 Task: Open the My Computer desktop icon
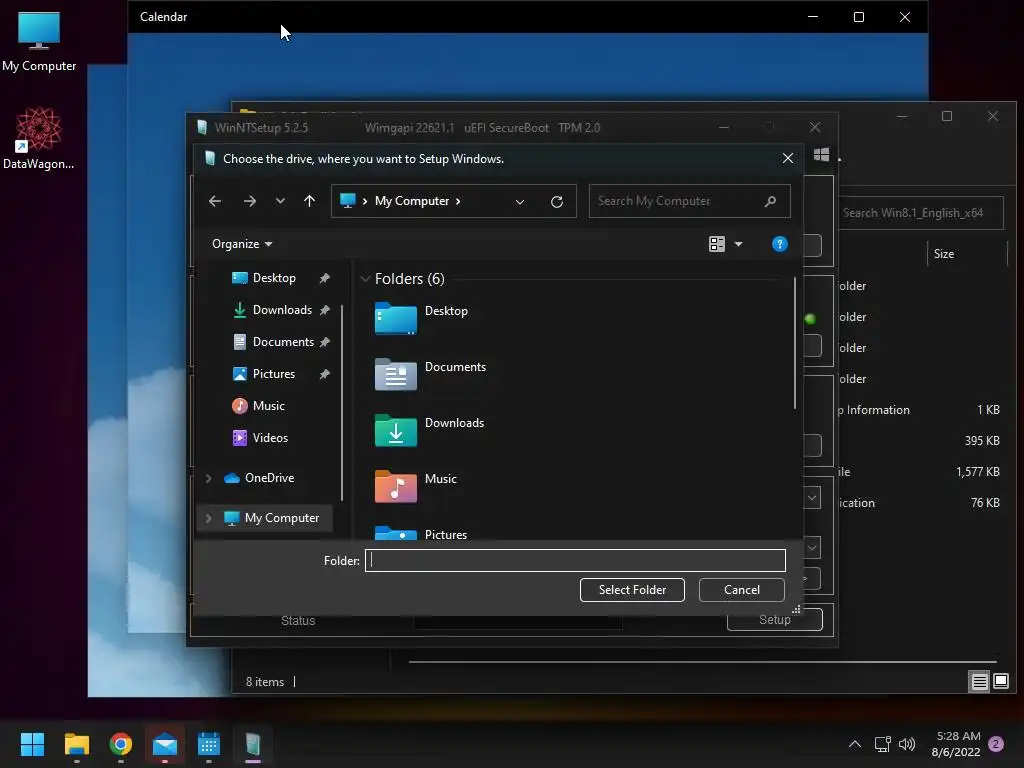pos(39,42)
